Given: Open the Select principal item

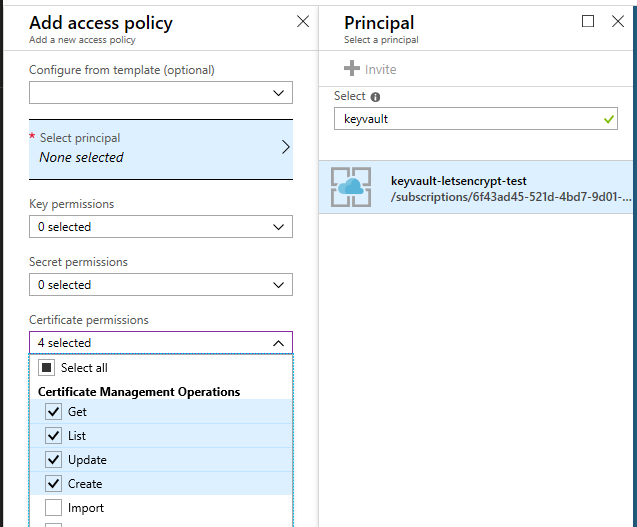Looking at the screenshot, I should click(x=150, y=148).
